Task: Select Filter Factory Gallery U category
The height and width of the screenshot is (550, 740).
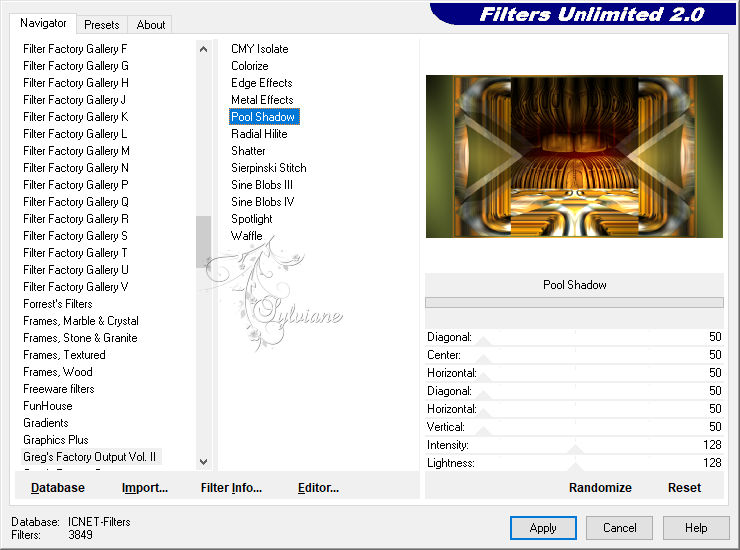Action: pos(76,270)
